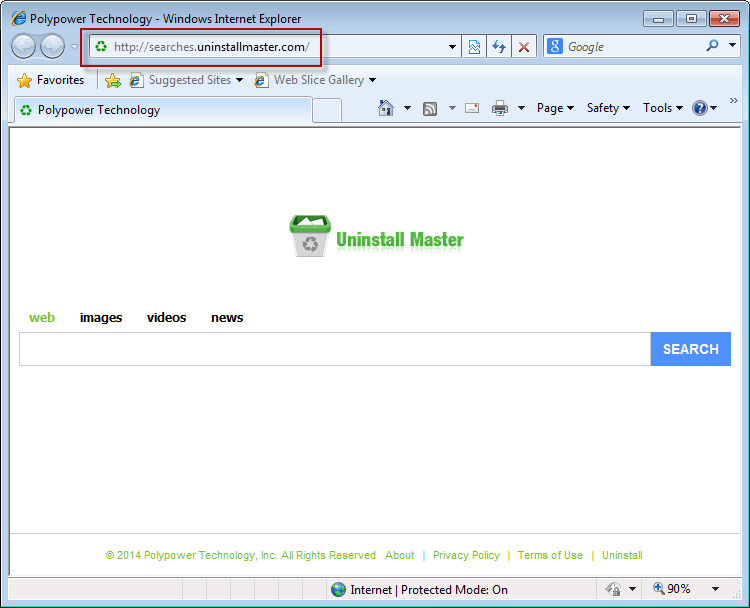This screenshot has width=750, height=608.
Task: Click the green recycle favicon in address bar
Action: (x=101, y=46)
